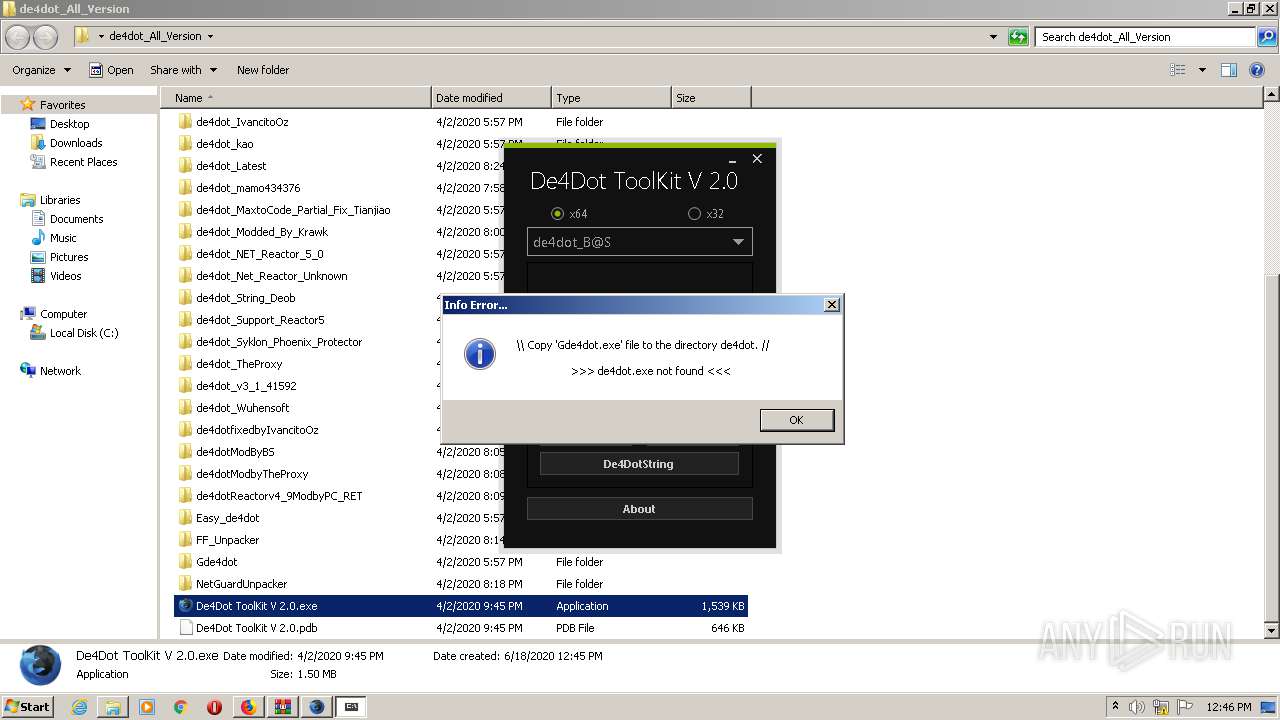Close the De4Dot ToolKit window
Viewport: 1280px width, 720px height.
(757, 158)
